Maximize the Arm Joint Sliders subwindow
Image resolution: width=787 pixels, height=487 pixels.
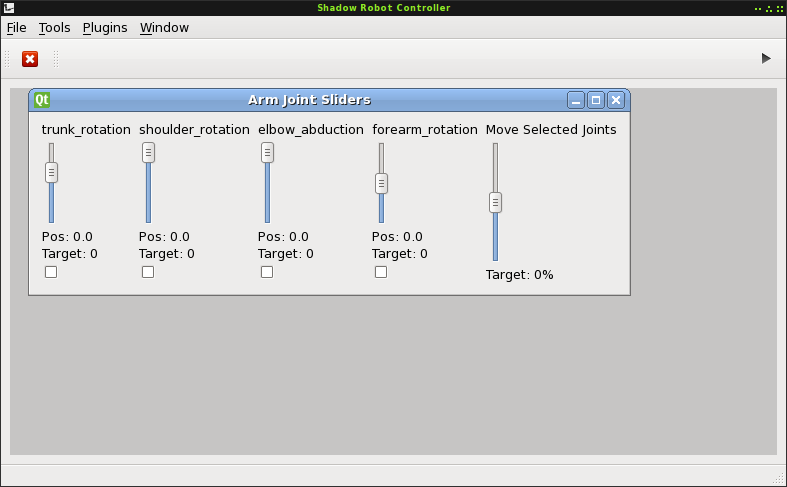pos(595,100)
